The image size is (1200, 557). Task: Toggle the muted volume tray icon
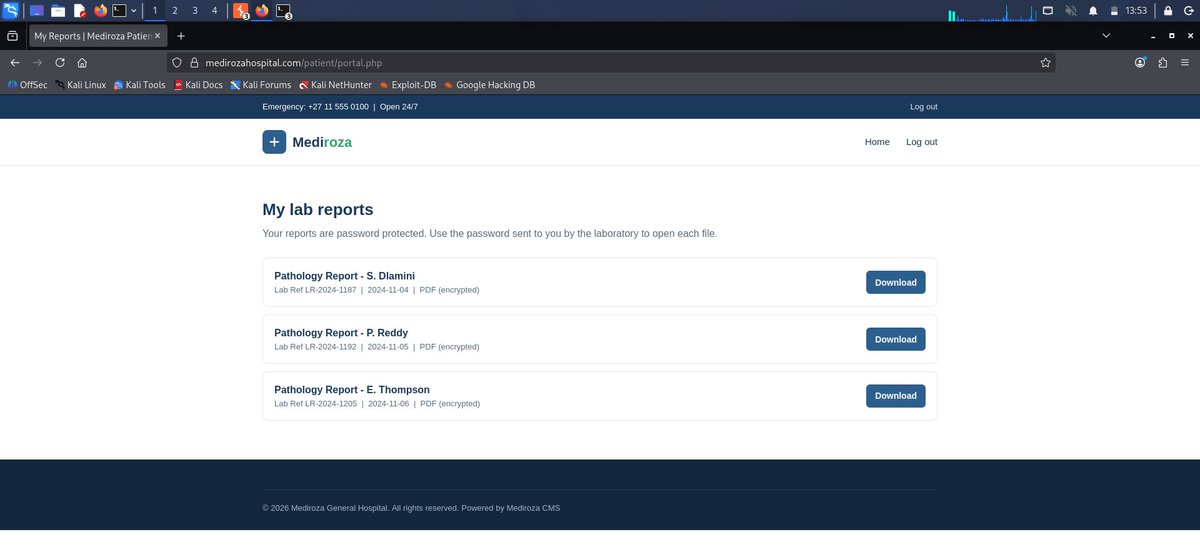click(x=1071, y=10)
